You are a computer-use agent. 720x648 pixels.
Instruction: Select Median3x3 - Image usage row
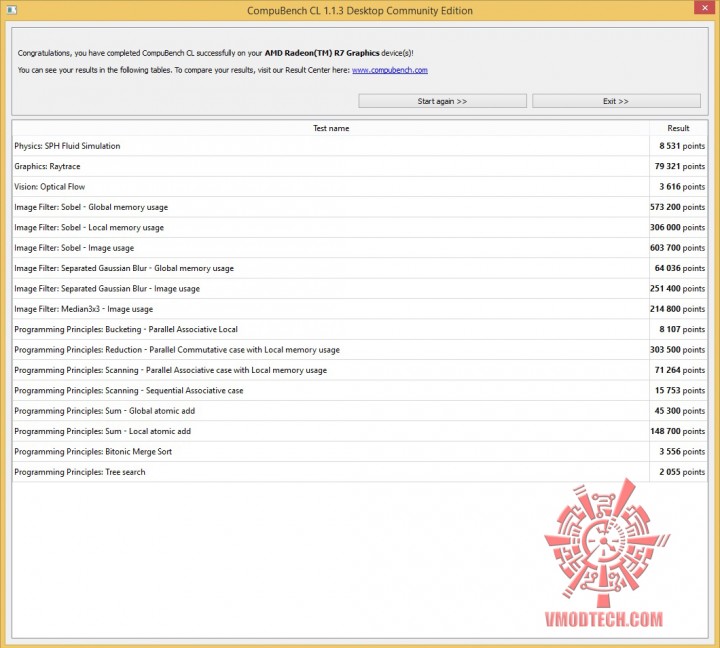(x=360, y=309)
